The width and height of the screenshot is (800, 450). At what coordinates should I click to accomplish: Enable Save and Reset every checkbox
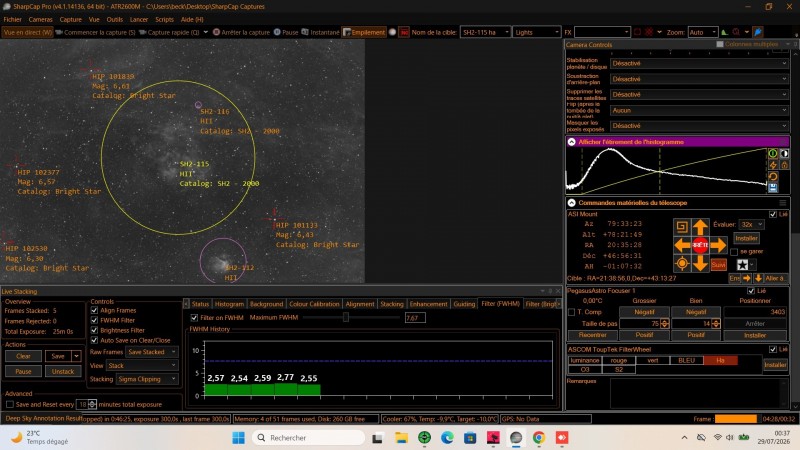click(10, 404)
